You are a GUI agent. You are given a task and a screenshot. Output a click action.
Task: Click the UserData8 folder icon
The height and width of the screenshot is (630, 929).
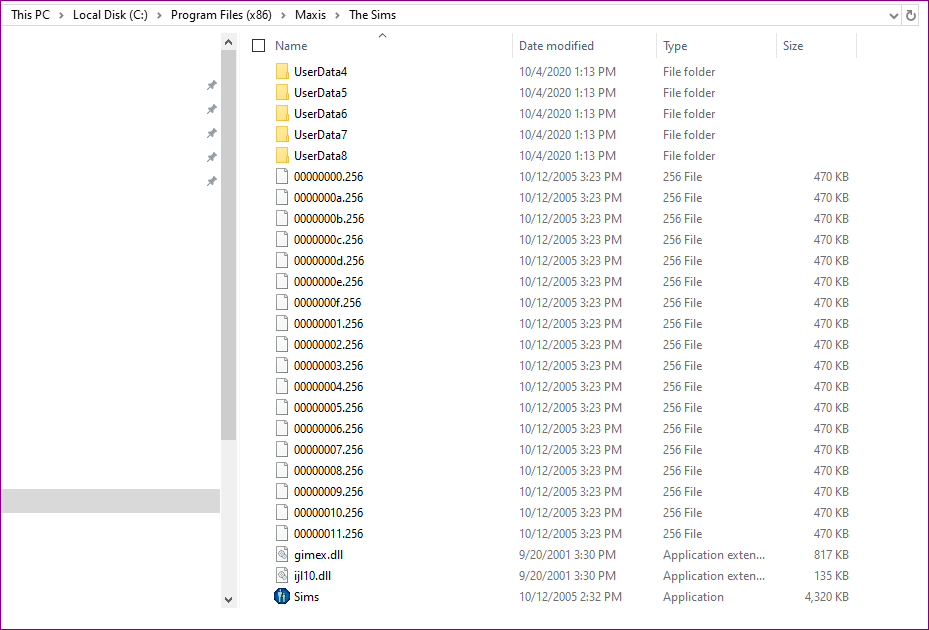tap(282, 156)
